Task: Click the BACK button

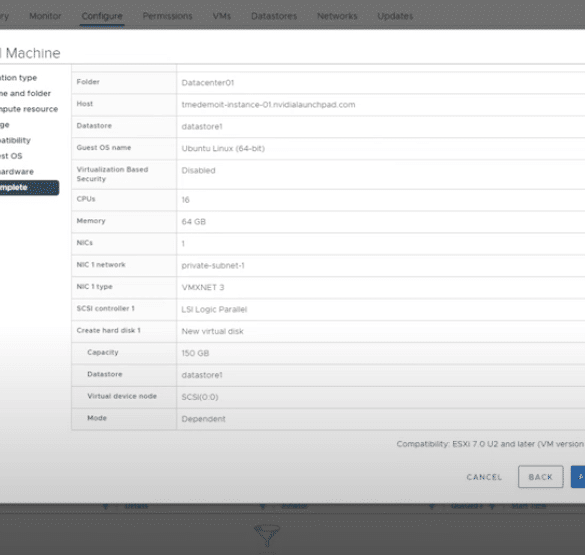Action: point(541,477)
